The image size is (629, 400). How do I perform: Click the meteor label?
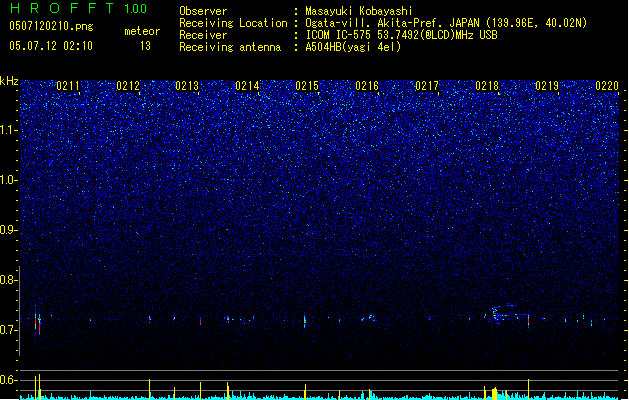click(142, 31)
